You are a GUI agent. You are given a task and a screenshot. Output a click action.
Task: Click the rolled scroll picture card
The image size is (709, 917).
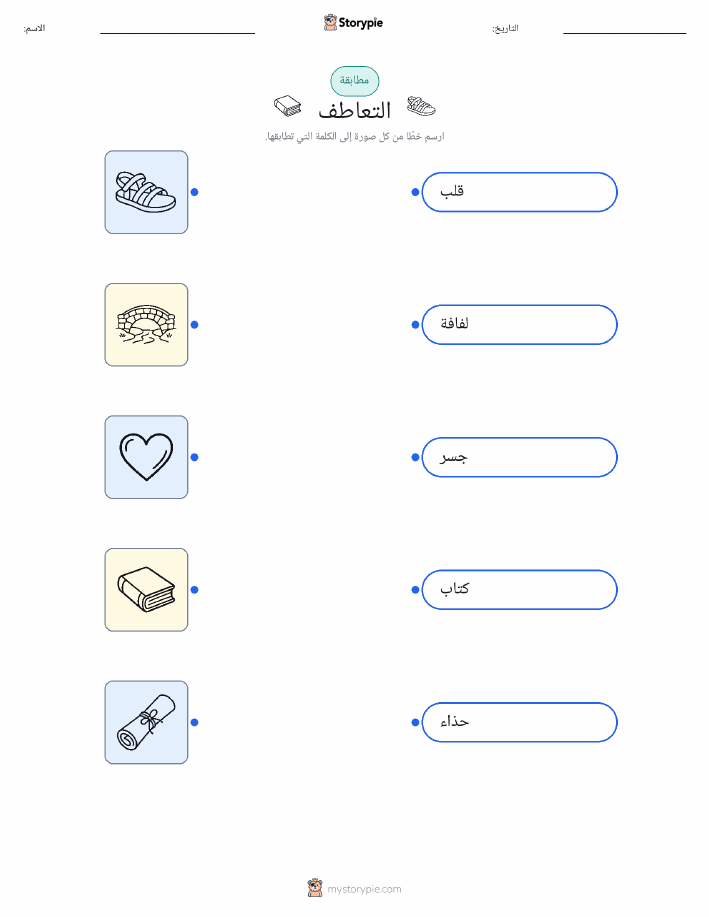146,722
